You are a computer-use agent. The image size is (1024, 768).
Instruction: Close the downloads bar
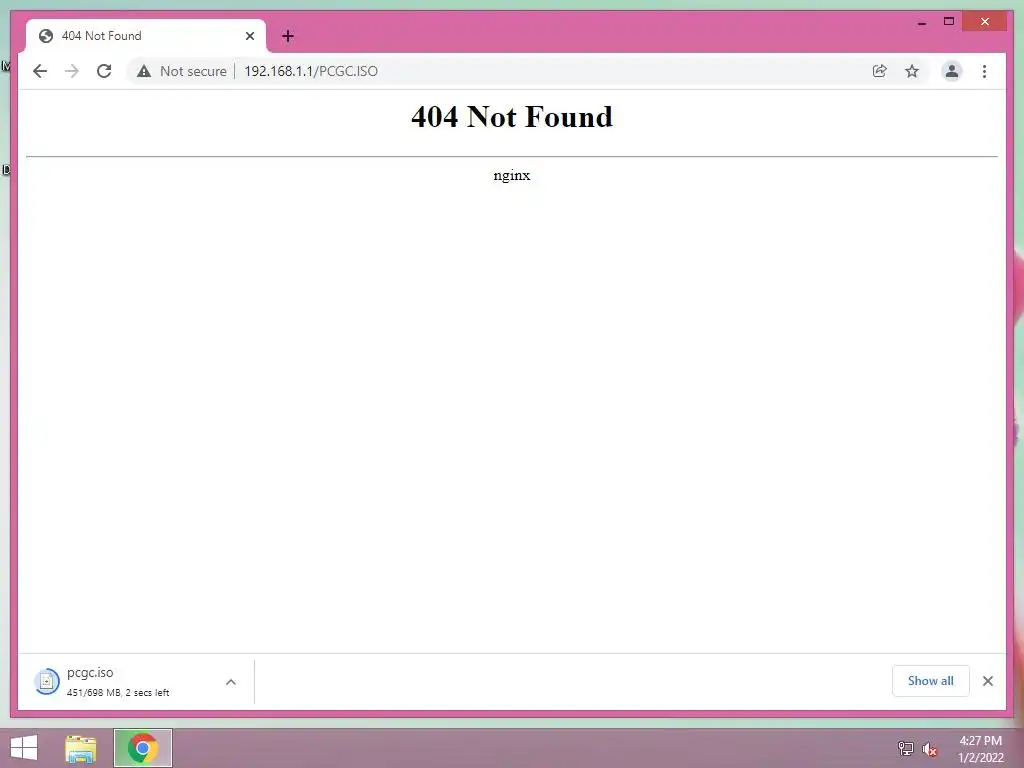(x=987, y=681)
